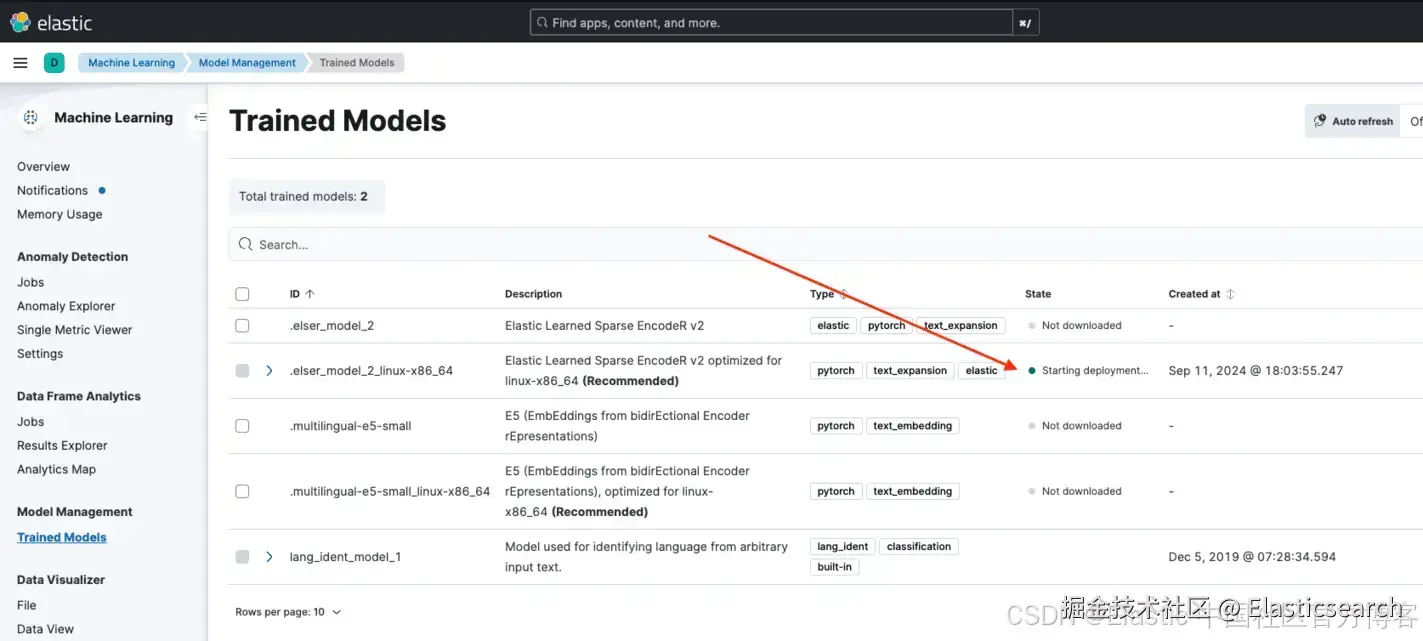Expand the .elser_model_2_linux-x86_64 row

tap(269, 371)
